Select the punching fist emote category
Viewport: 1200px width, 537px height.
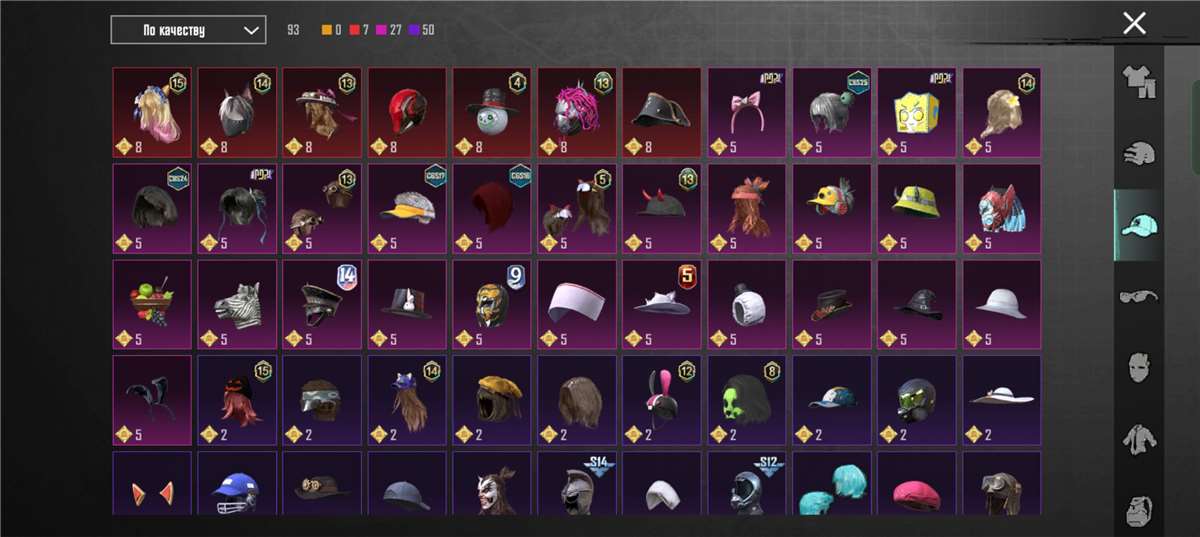click(x=1137, y=155)
